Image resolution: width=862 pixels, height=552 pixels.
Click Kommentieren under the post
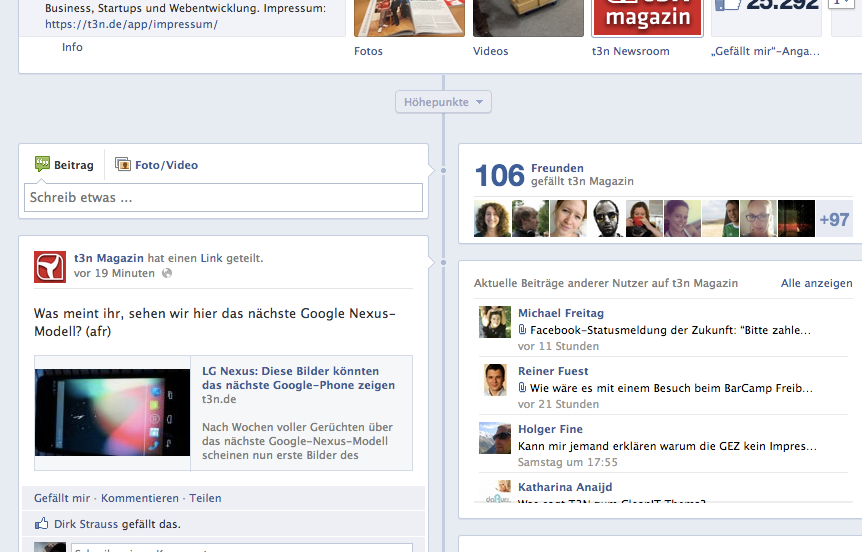point(140,498)
